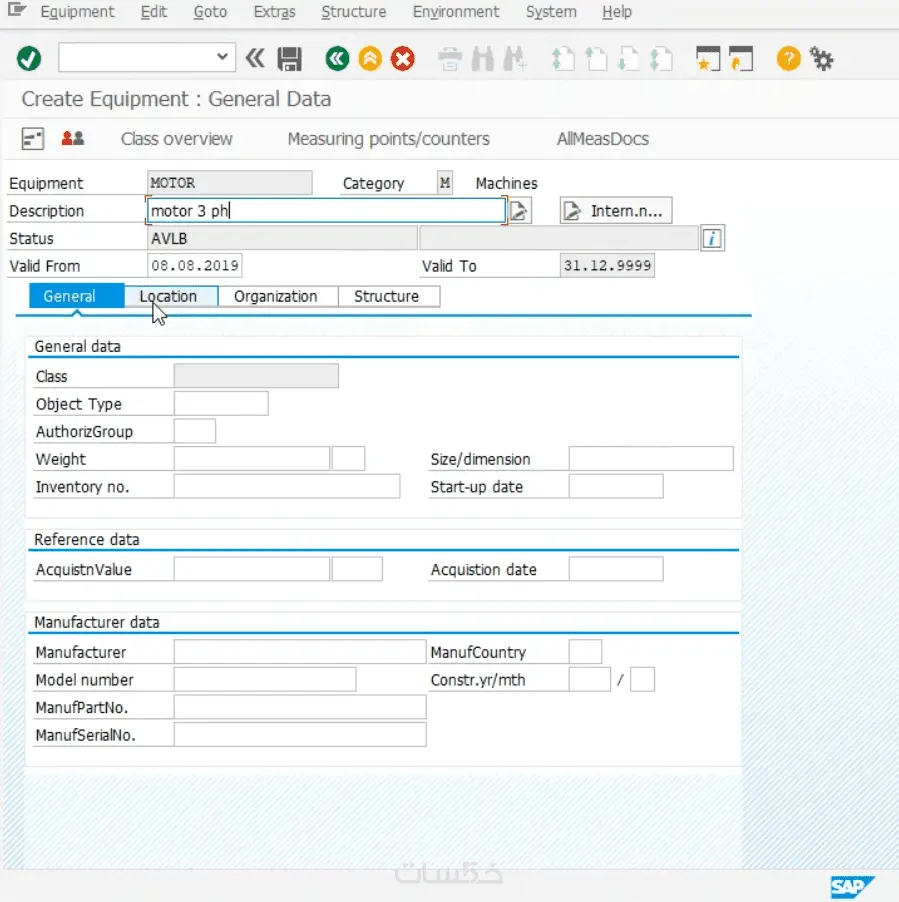Screen dimensions: 899x902
Task: Open Help using the question mark icon
Action: tap(788, 58)
